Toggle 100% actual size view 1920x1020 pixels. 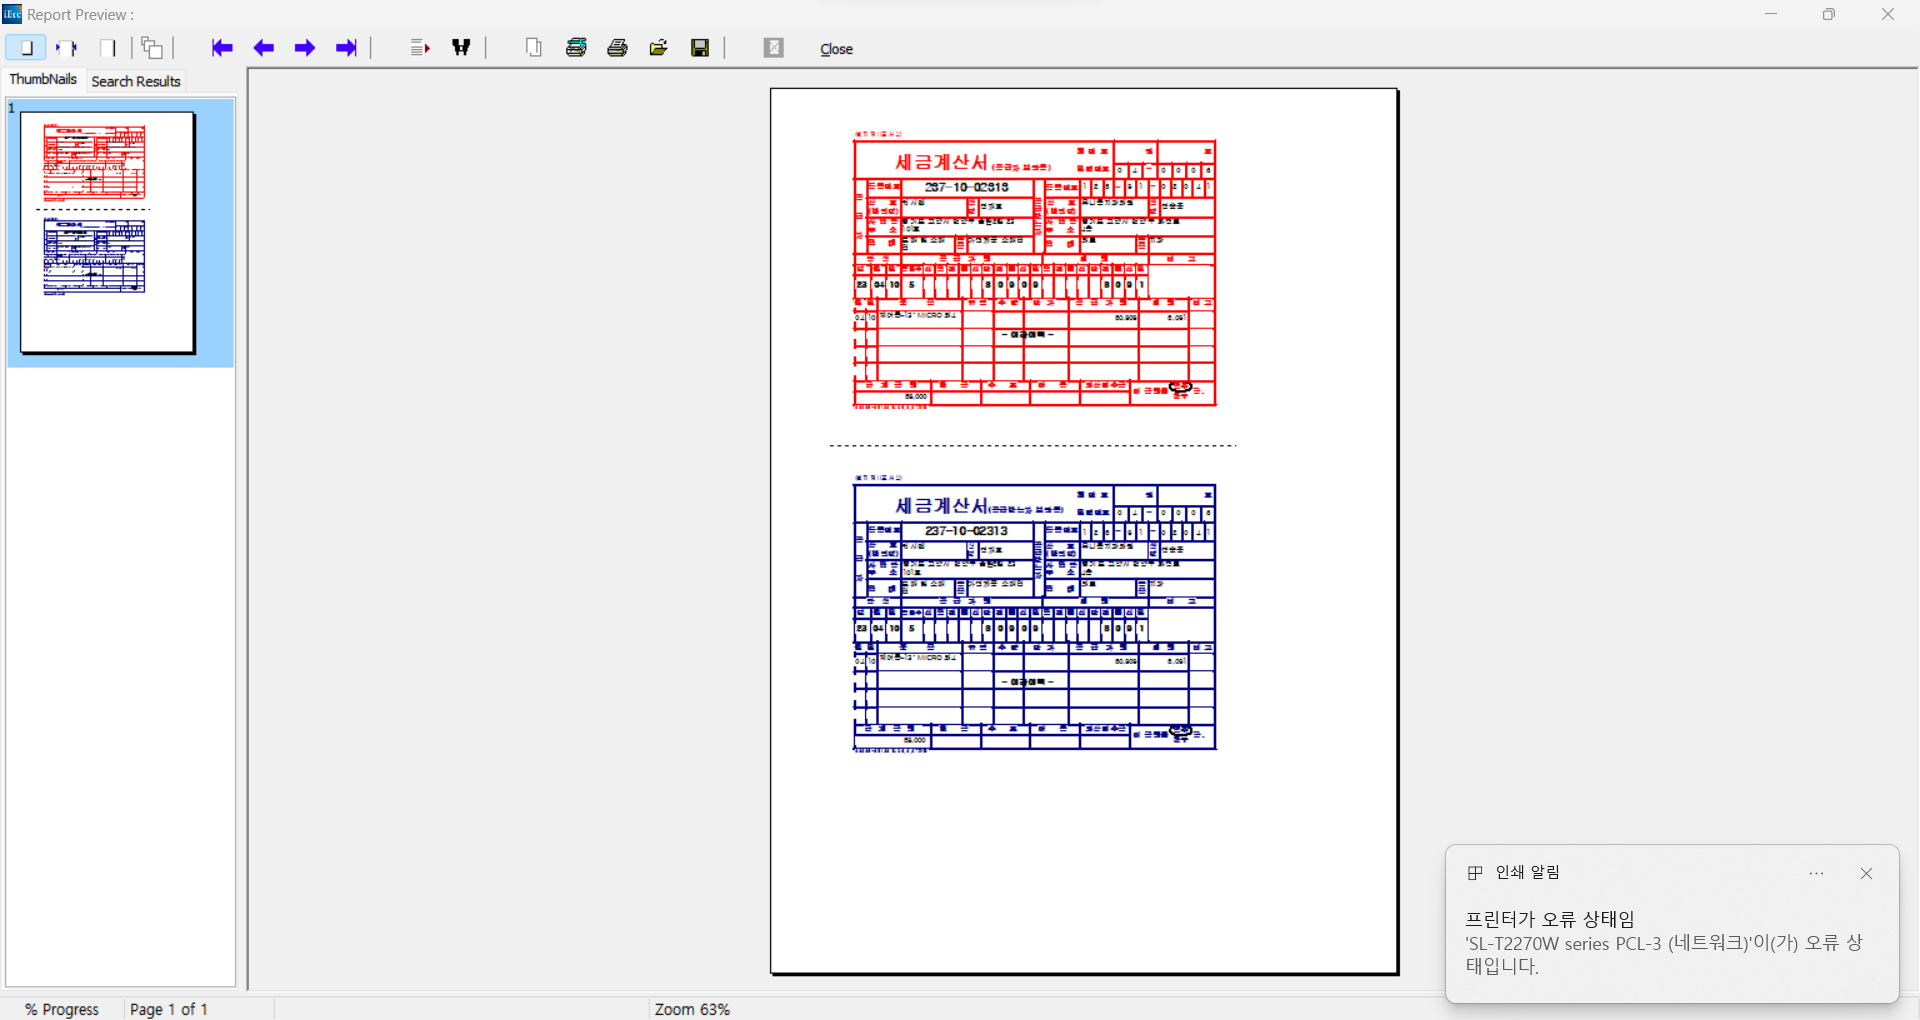pos(108,48)
